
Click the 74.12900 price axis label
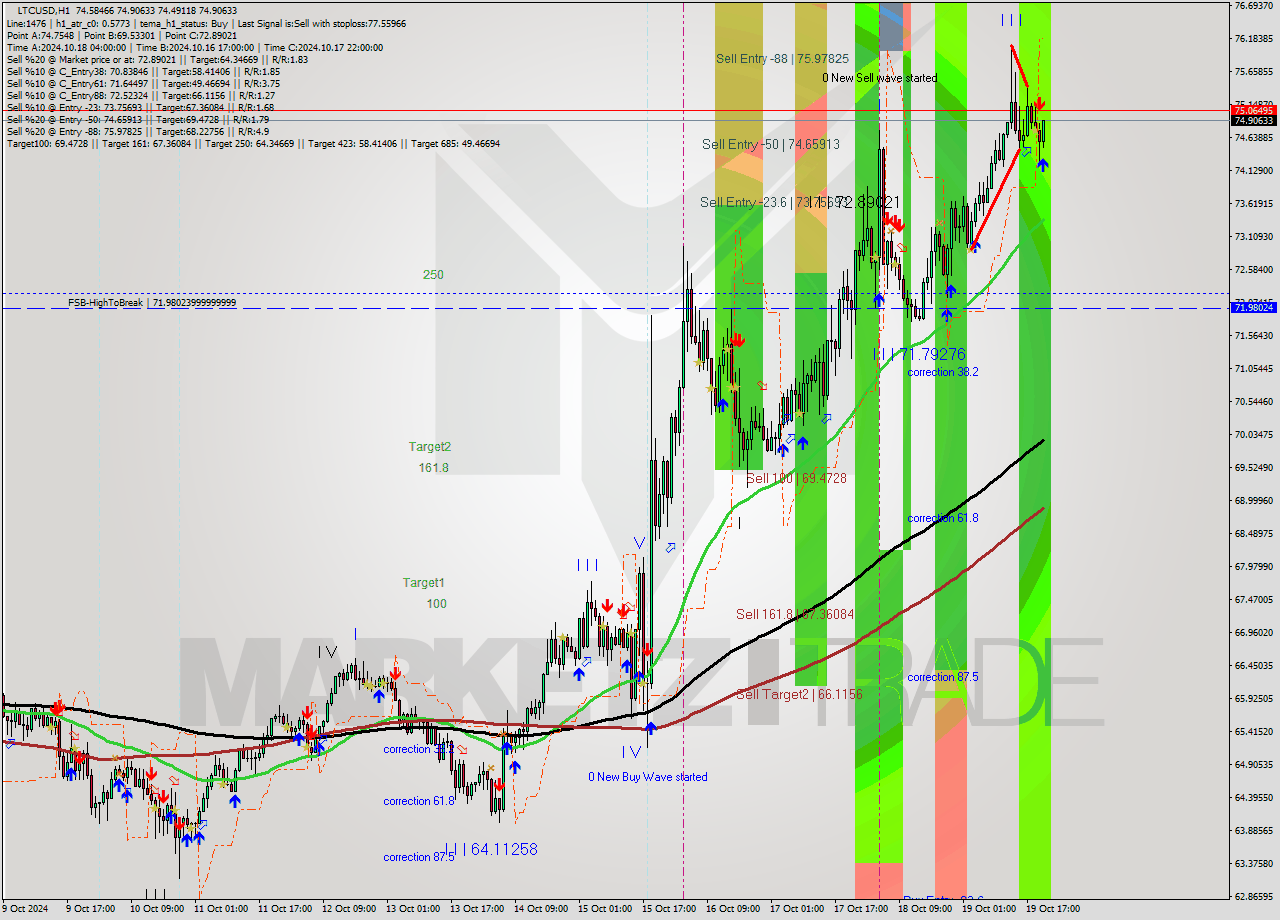pyautogui.click(x=1254, y=171)
